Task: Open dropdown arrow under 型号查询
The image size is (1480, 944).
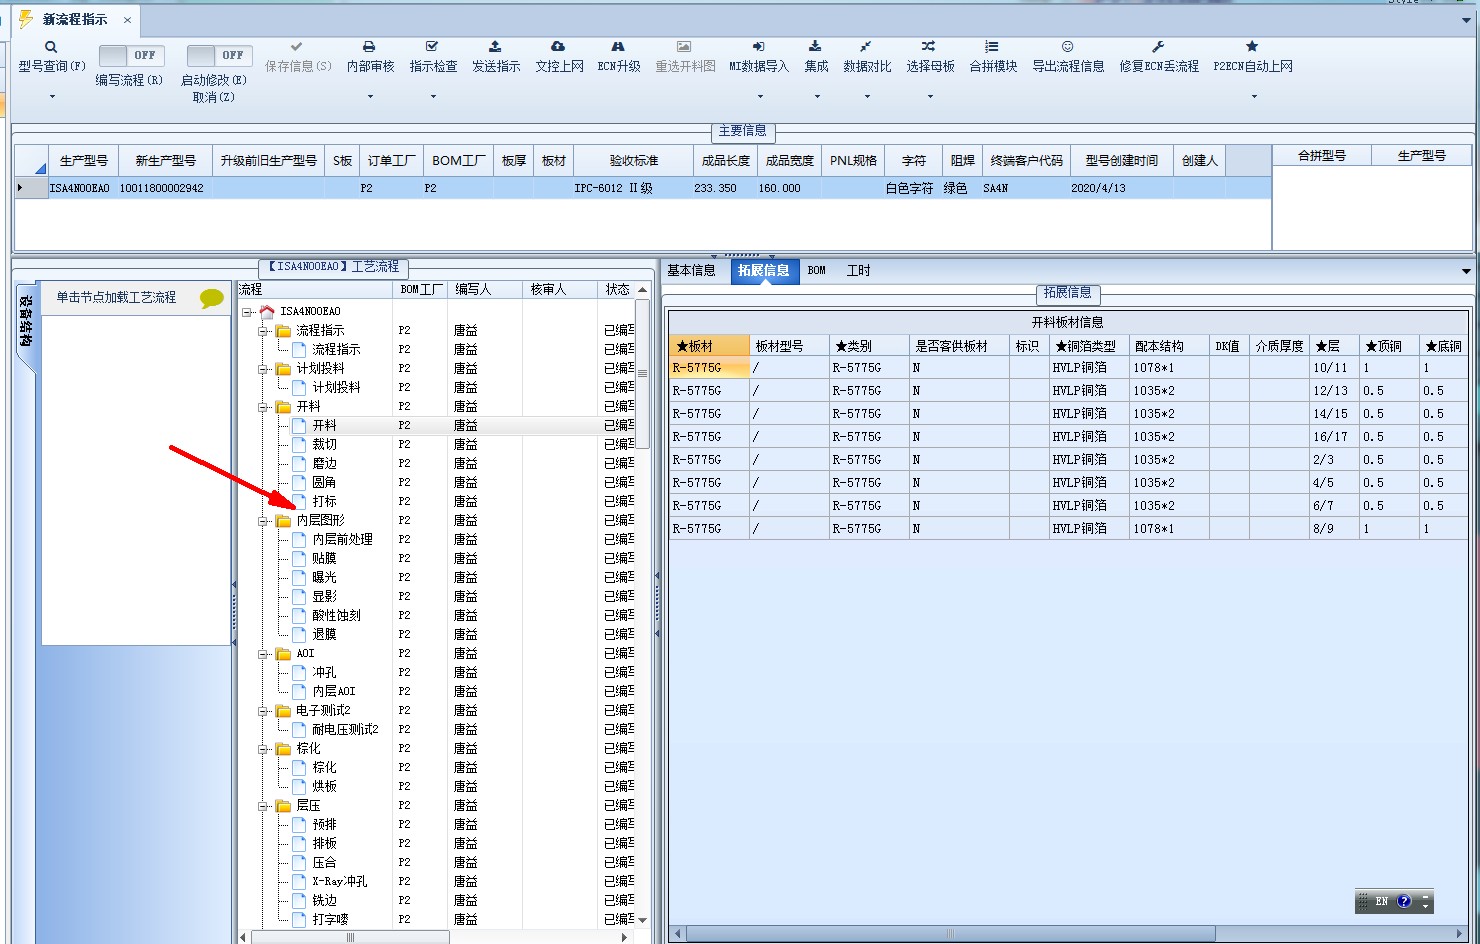Action: pyautogui.click(x=52, y=97)
